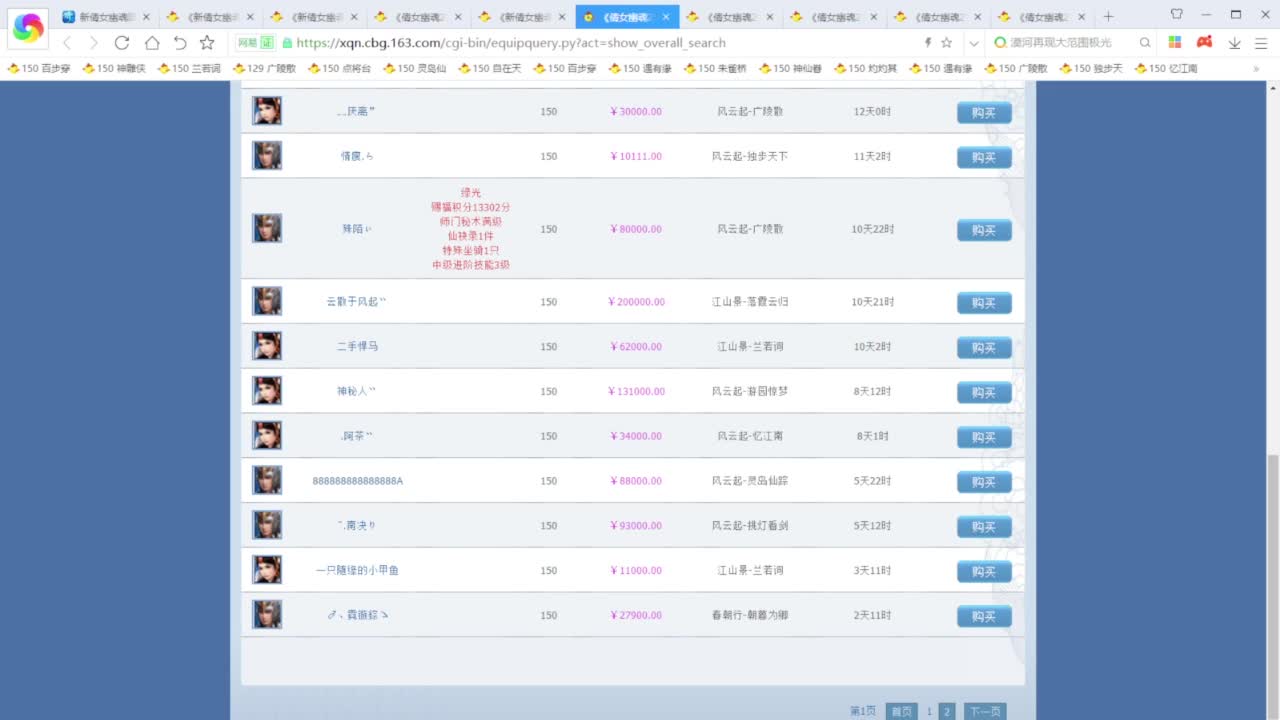Click 下一页 next page link
The height and width of the screenshot is (720, 1280).
pyautogui.click(x=984, y=711)
